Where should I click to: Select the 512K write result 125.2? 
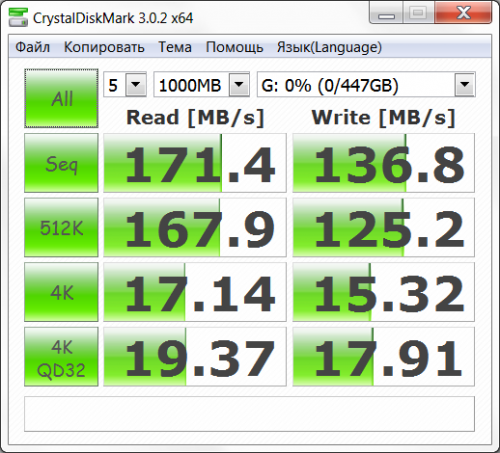(x=383, y=227)
